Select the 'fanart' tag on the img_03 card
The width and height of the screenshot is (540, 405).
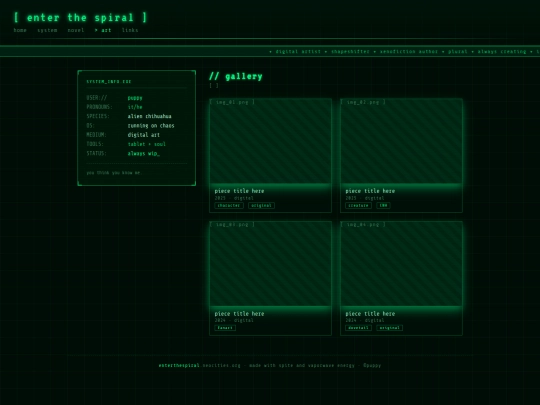(x=225, y=328)
